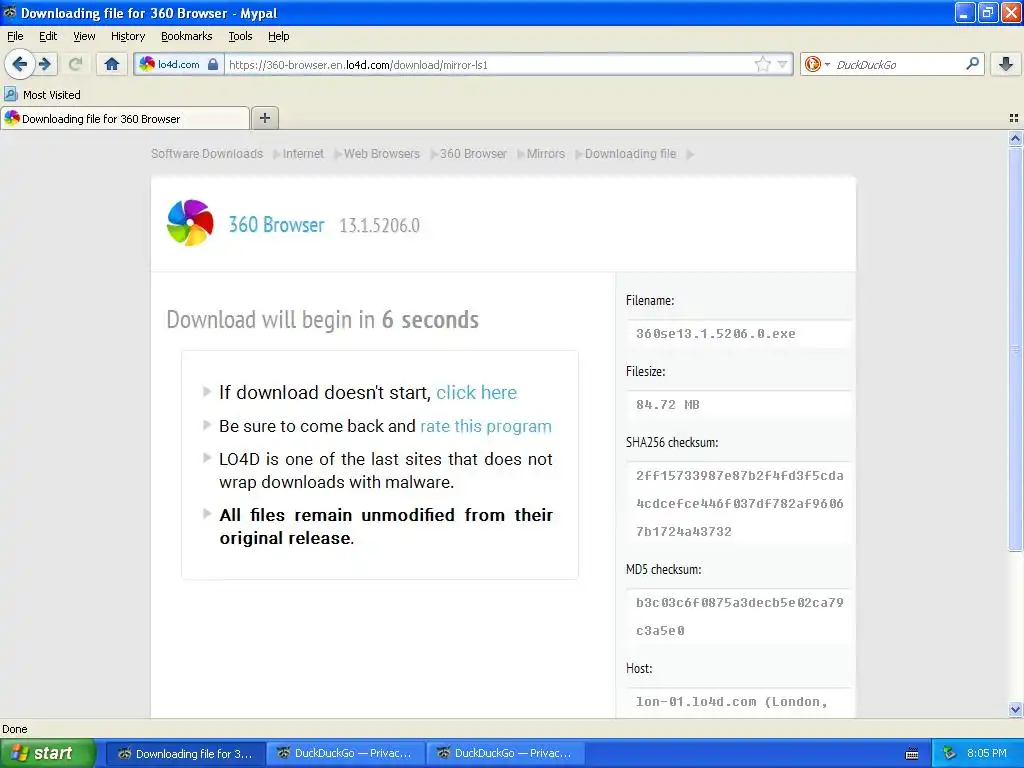
Task: Reload the page with the refresh icon
Action: [75, 64]
